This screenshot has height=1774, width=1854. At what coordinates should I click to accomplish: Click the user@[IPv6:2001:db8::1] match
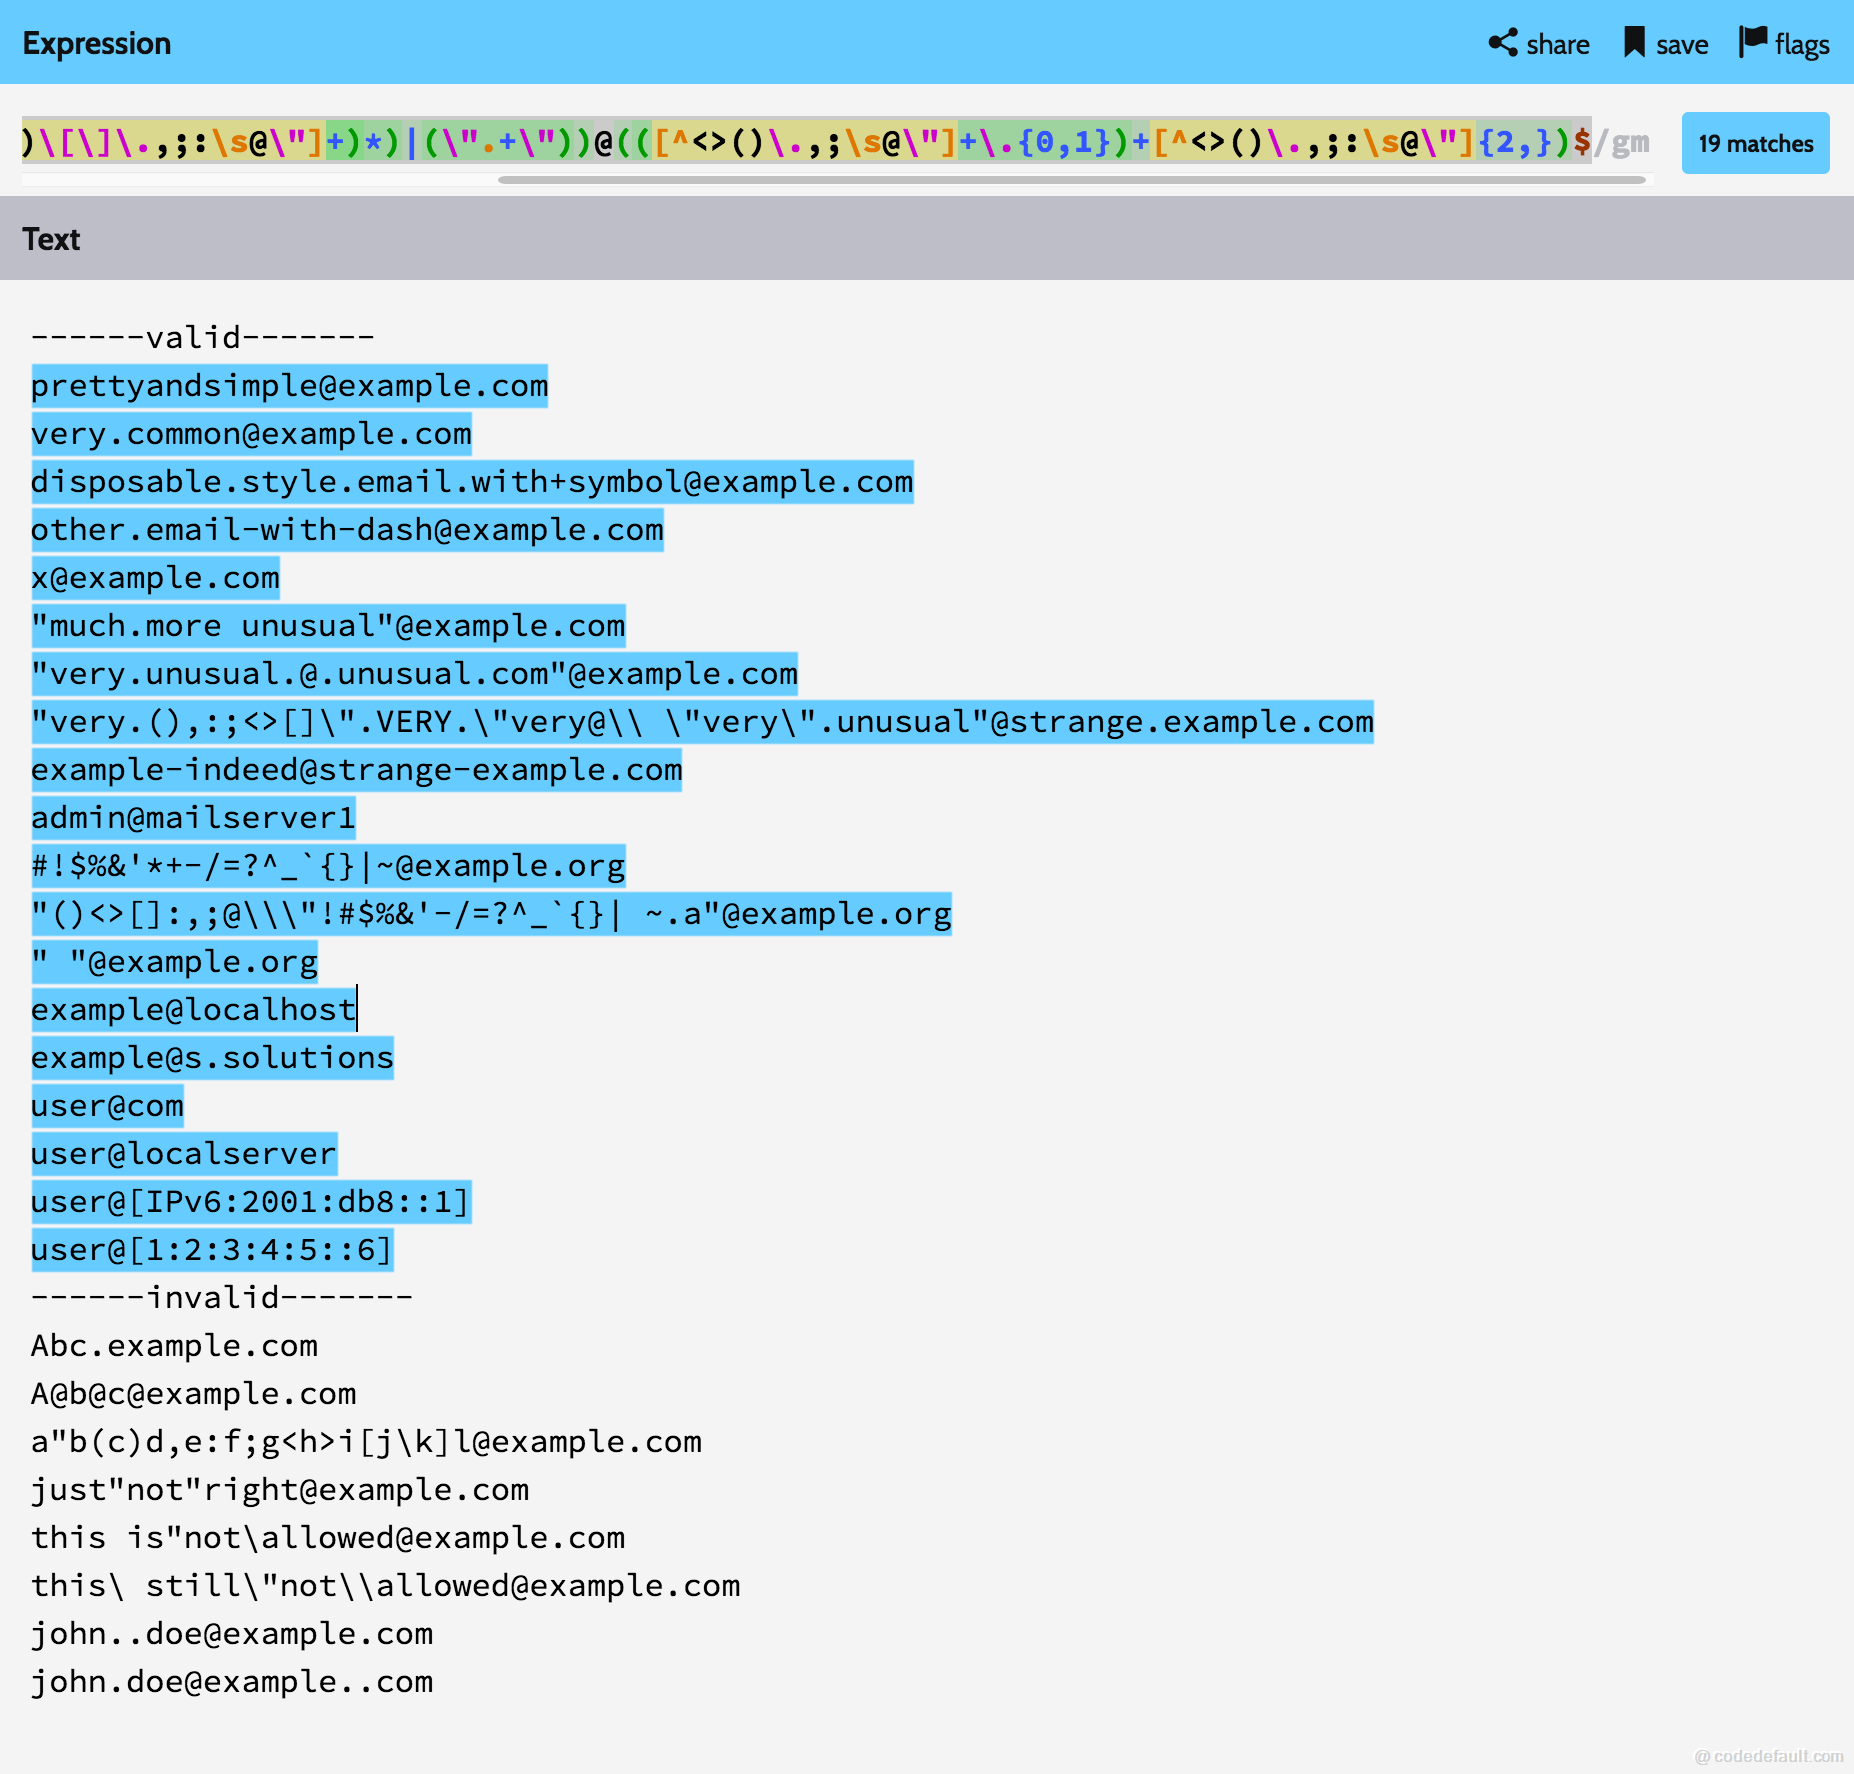point(250,1202)
